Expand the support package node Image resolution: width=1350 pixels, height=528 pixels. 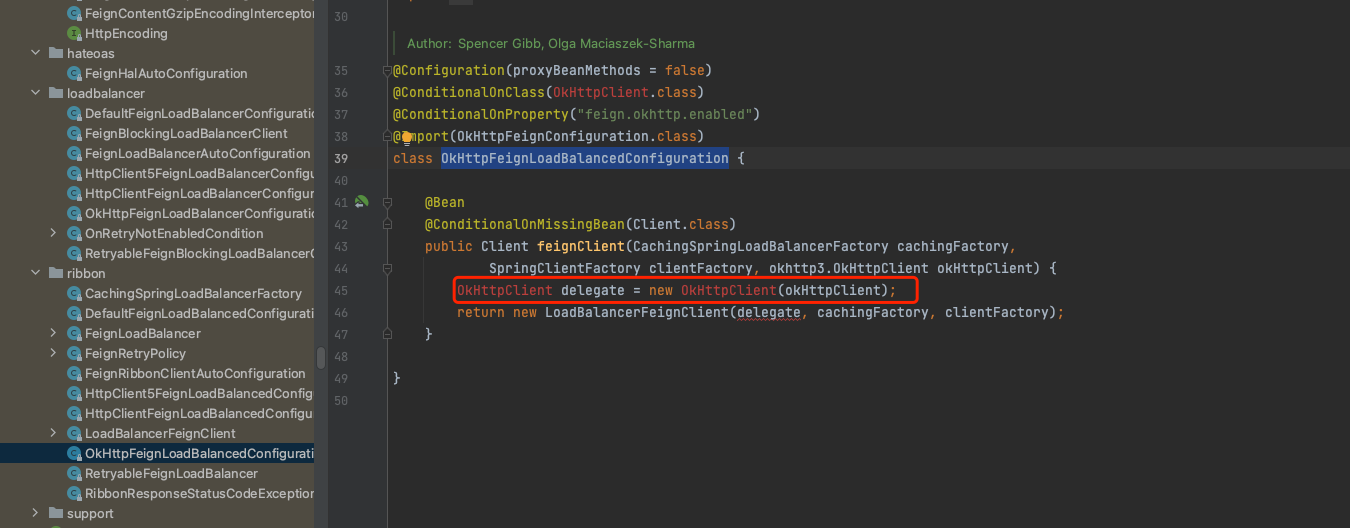[35, 513]
